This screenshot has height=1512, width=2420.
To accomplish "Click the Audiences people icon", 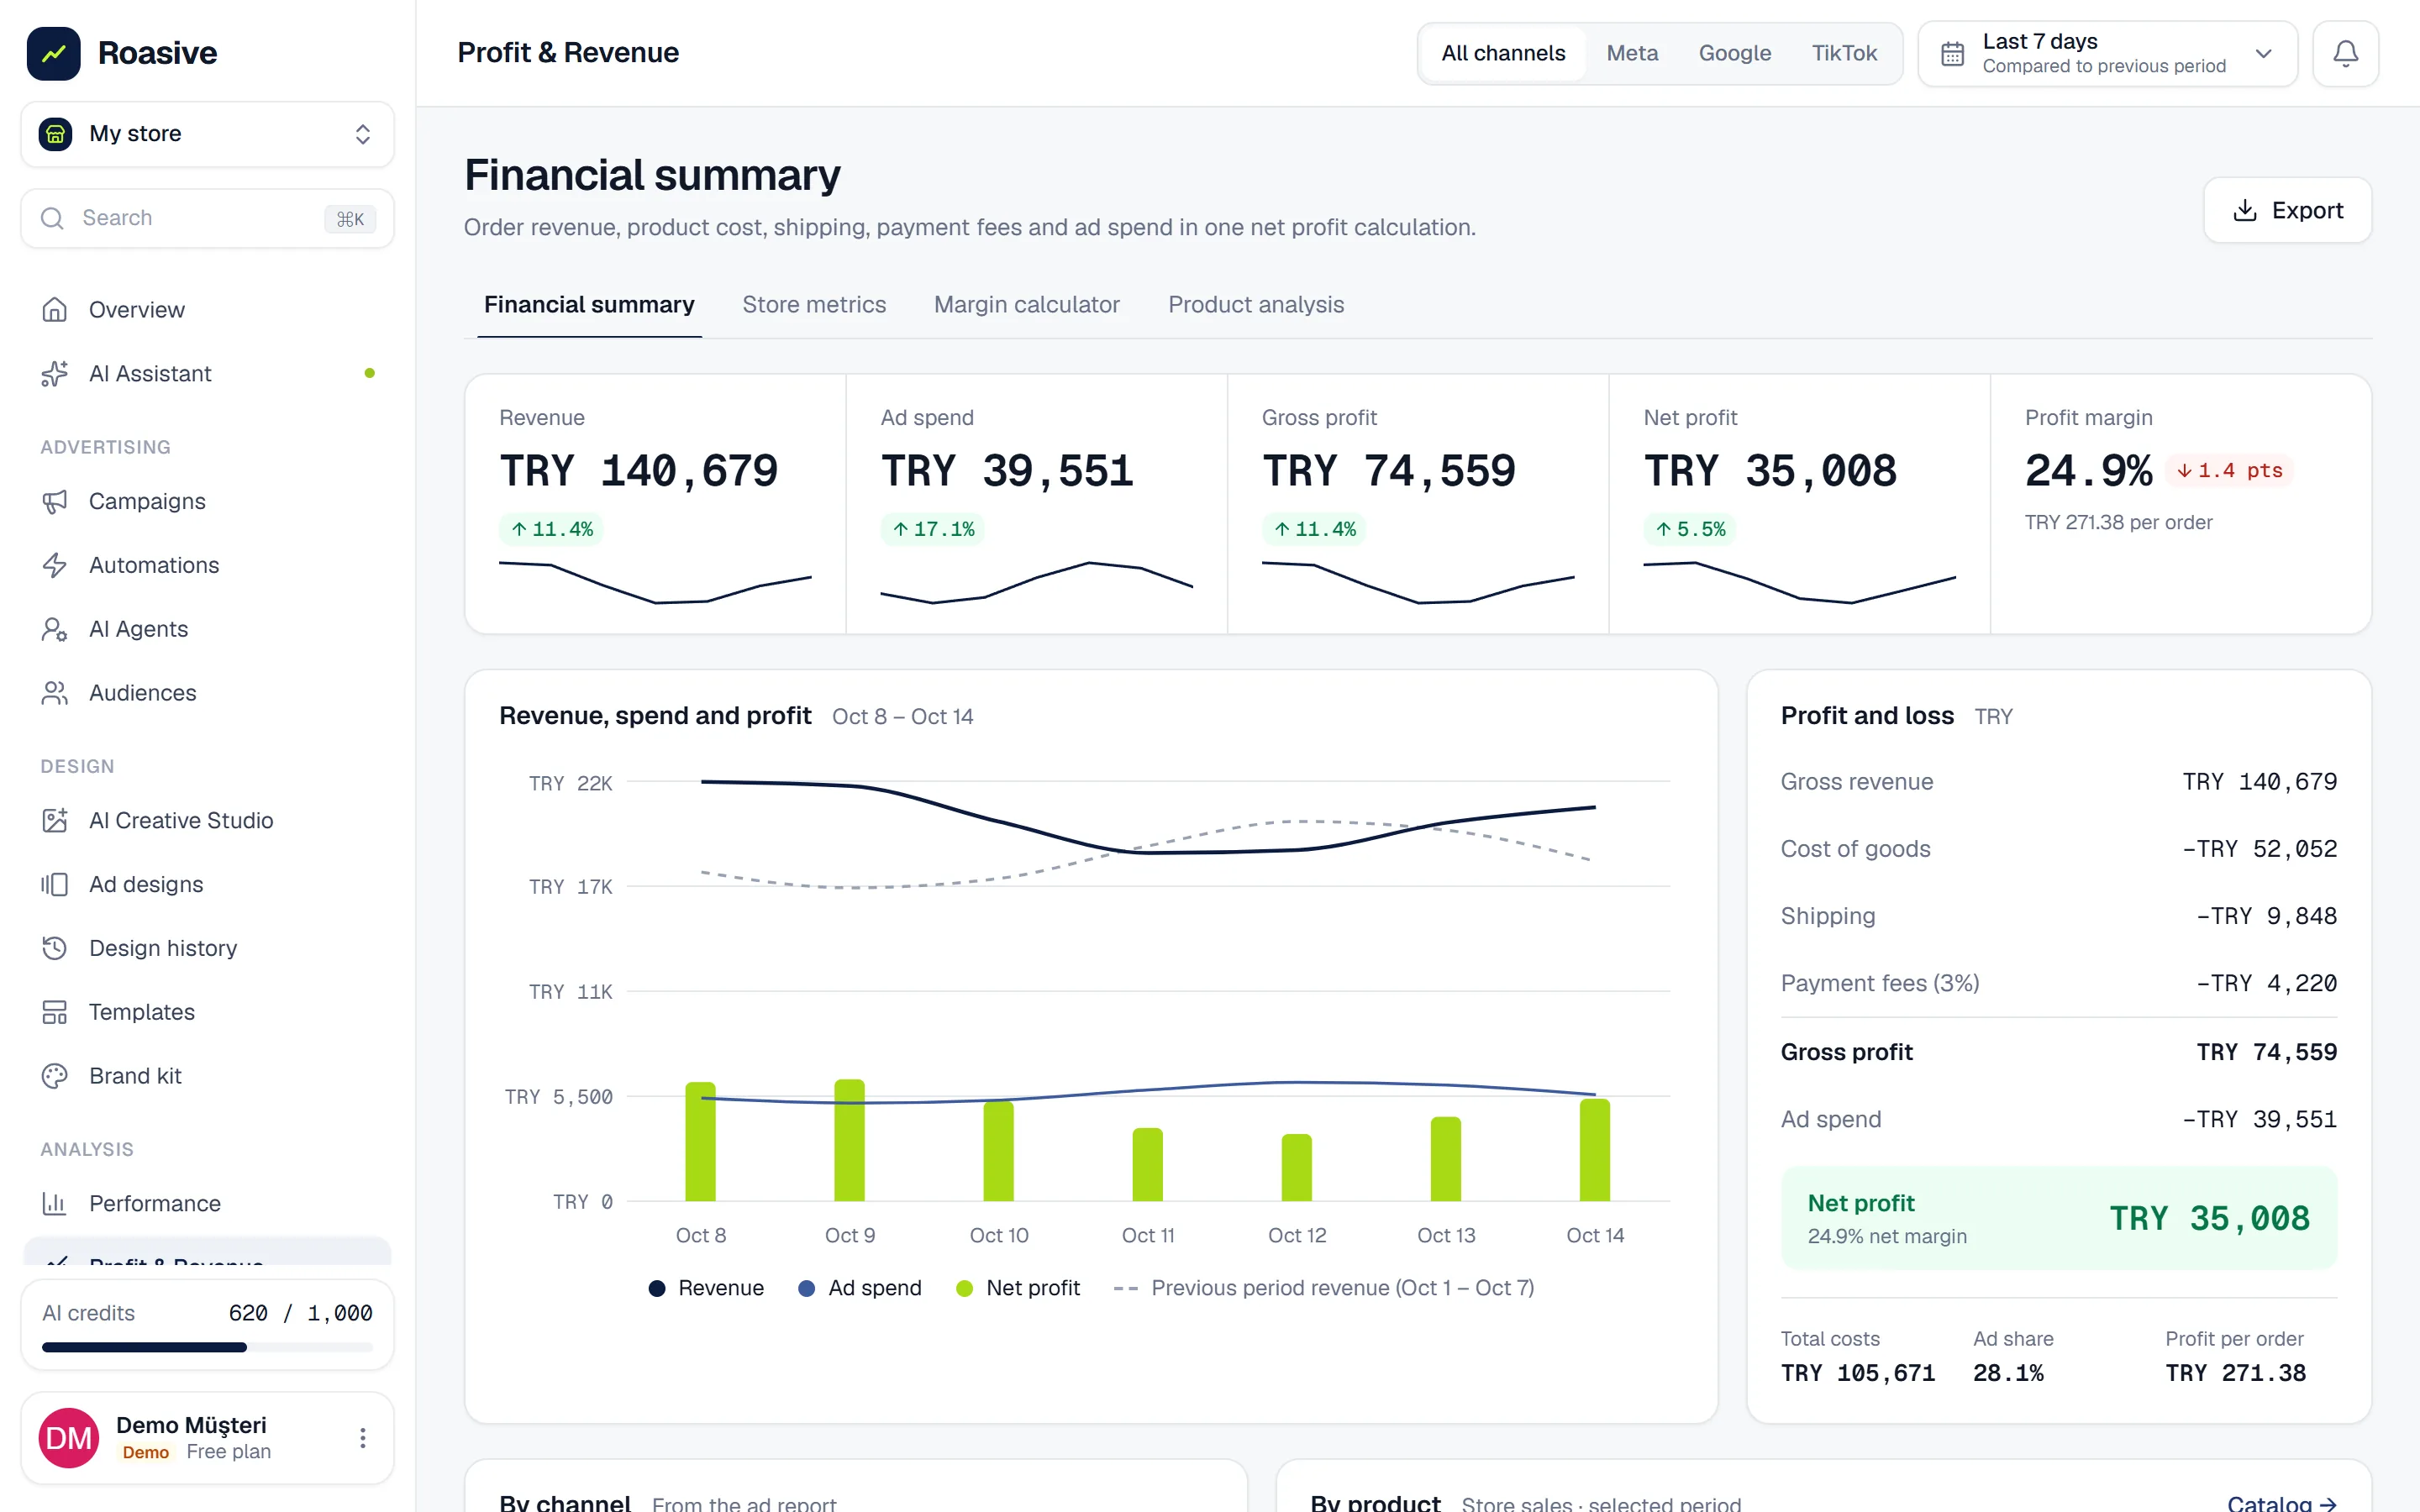I will pos(54,693).
